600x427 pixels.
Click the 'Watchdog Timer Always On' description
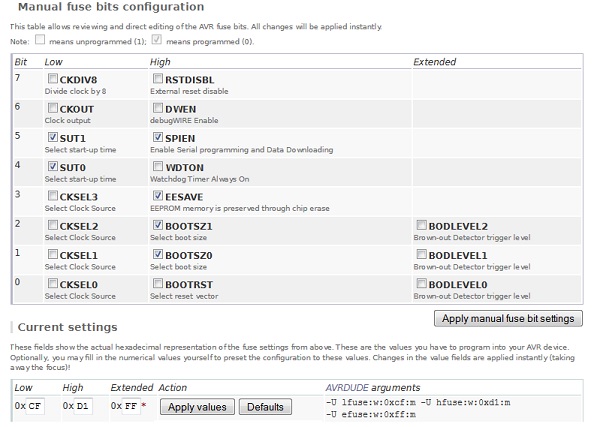coord(199,179)
